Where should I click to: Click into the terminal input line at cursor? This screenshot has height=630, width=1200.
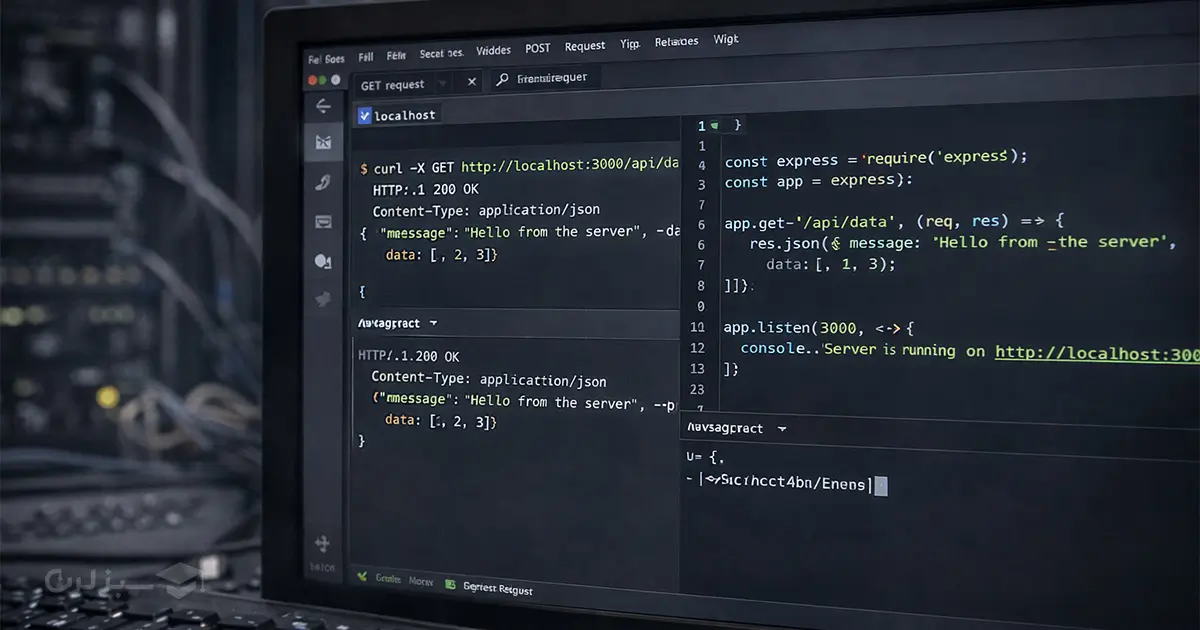point(880,485)
